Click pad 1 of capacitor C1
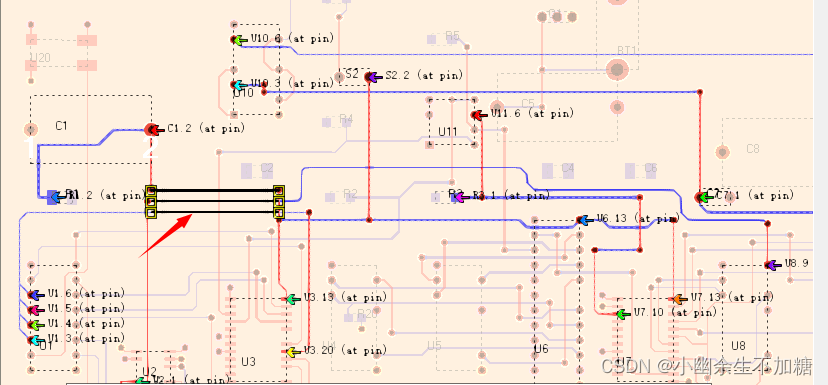 click(31, 129)
